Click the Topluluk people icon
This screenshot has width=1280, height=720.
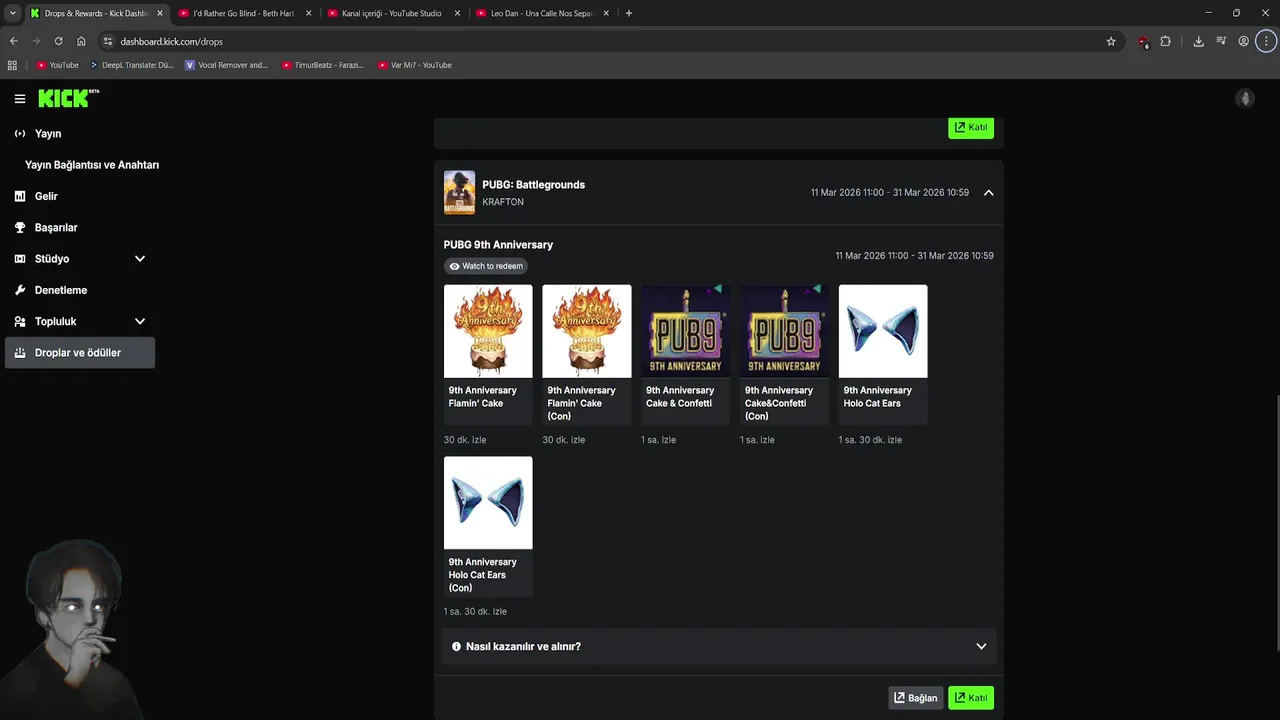[20, 321]
